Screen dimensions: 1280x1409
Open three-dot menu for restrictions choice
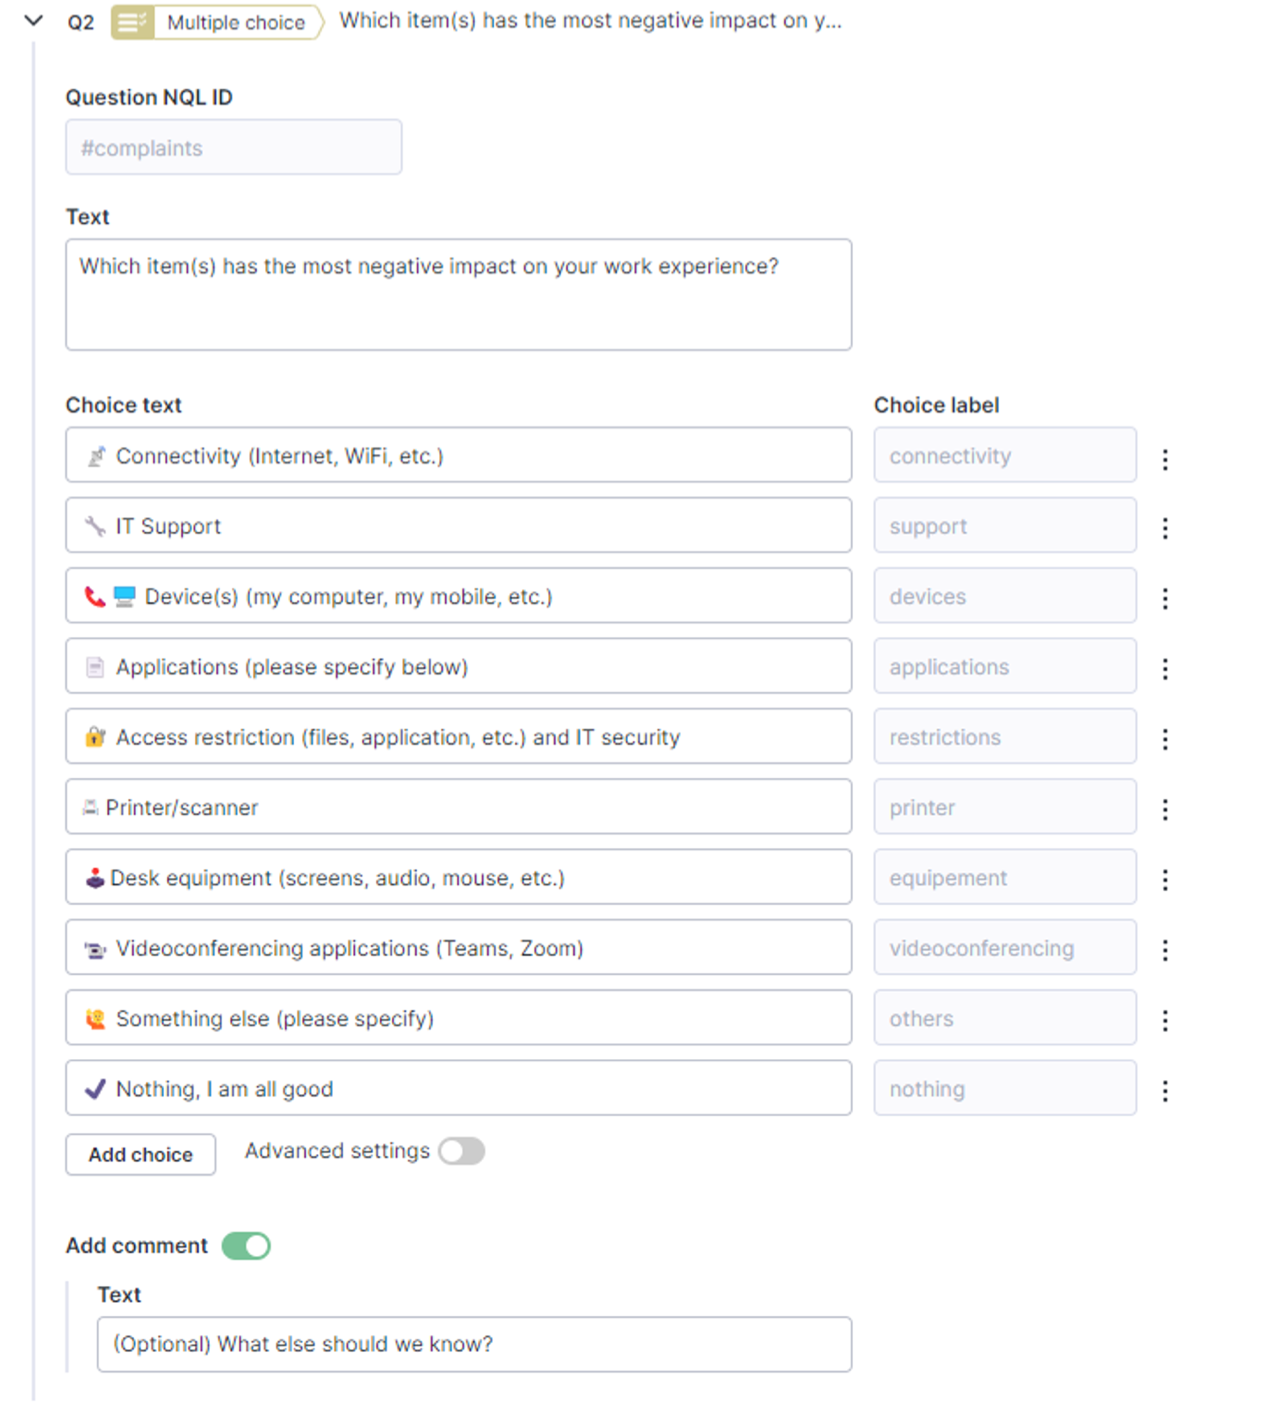1165,739
